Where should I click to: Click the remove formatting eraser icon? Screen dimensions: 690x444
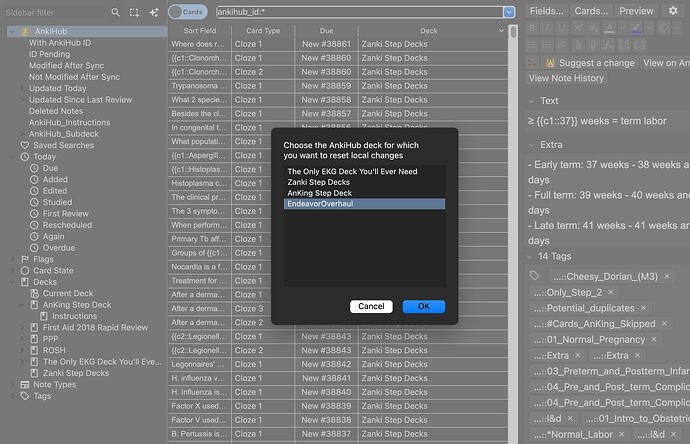pyautogui.click(x=664, y=28)
